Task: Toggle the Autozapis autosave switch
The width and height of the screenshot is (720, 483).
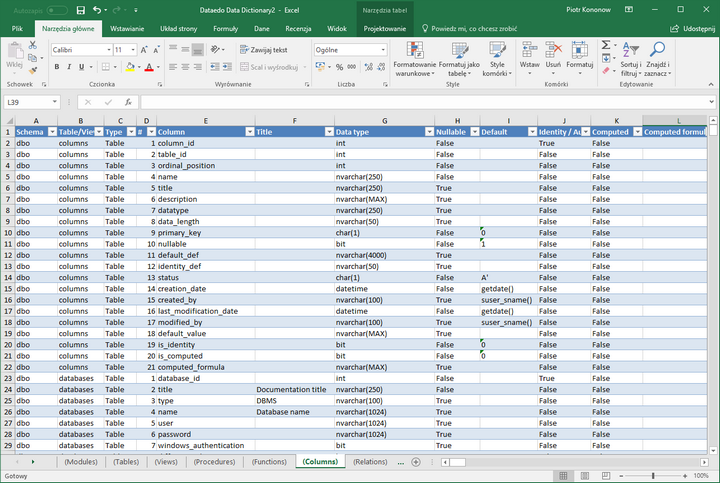Action: pos(57,10)
